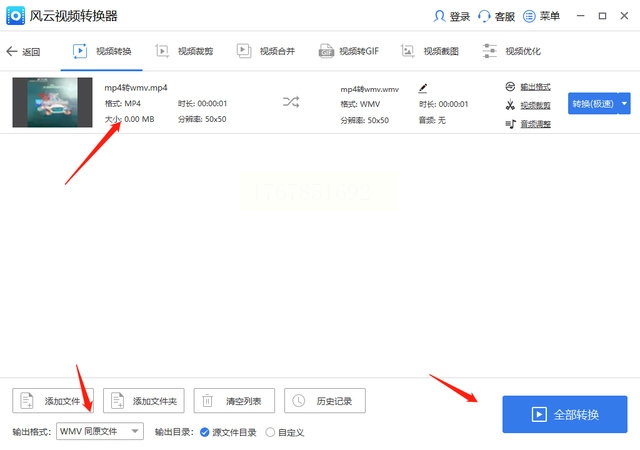The height and width of the screenshot is (450, 640).
Task: Click the shuffle convert arrows icon
Action: [291, 102]
